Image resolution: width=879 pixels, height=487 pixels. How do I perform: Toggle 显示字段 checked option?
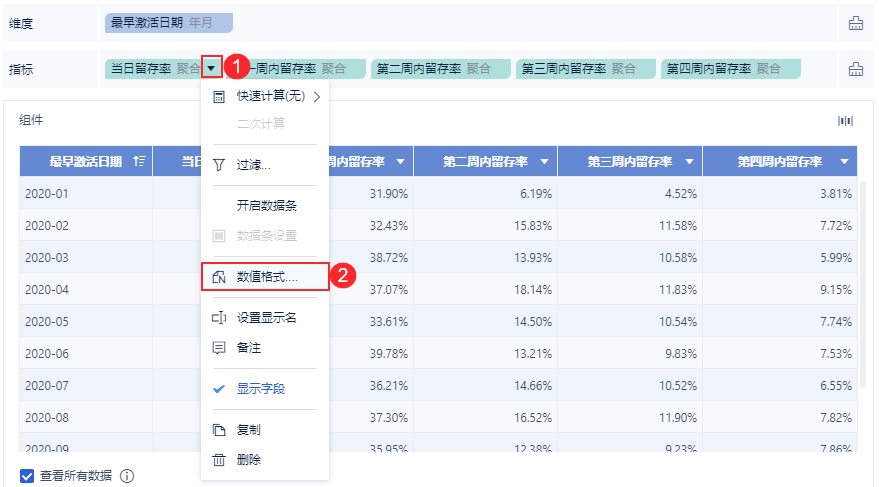pos(260,389)
